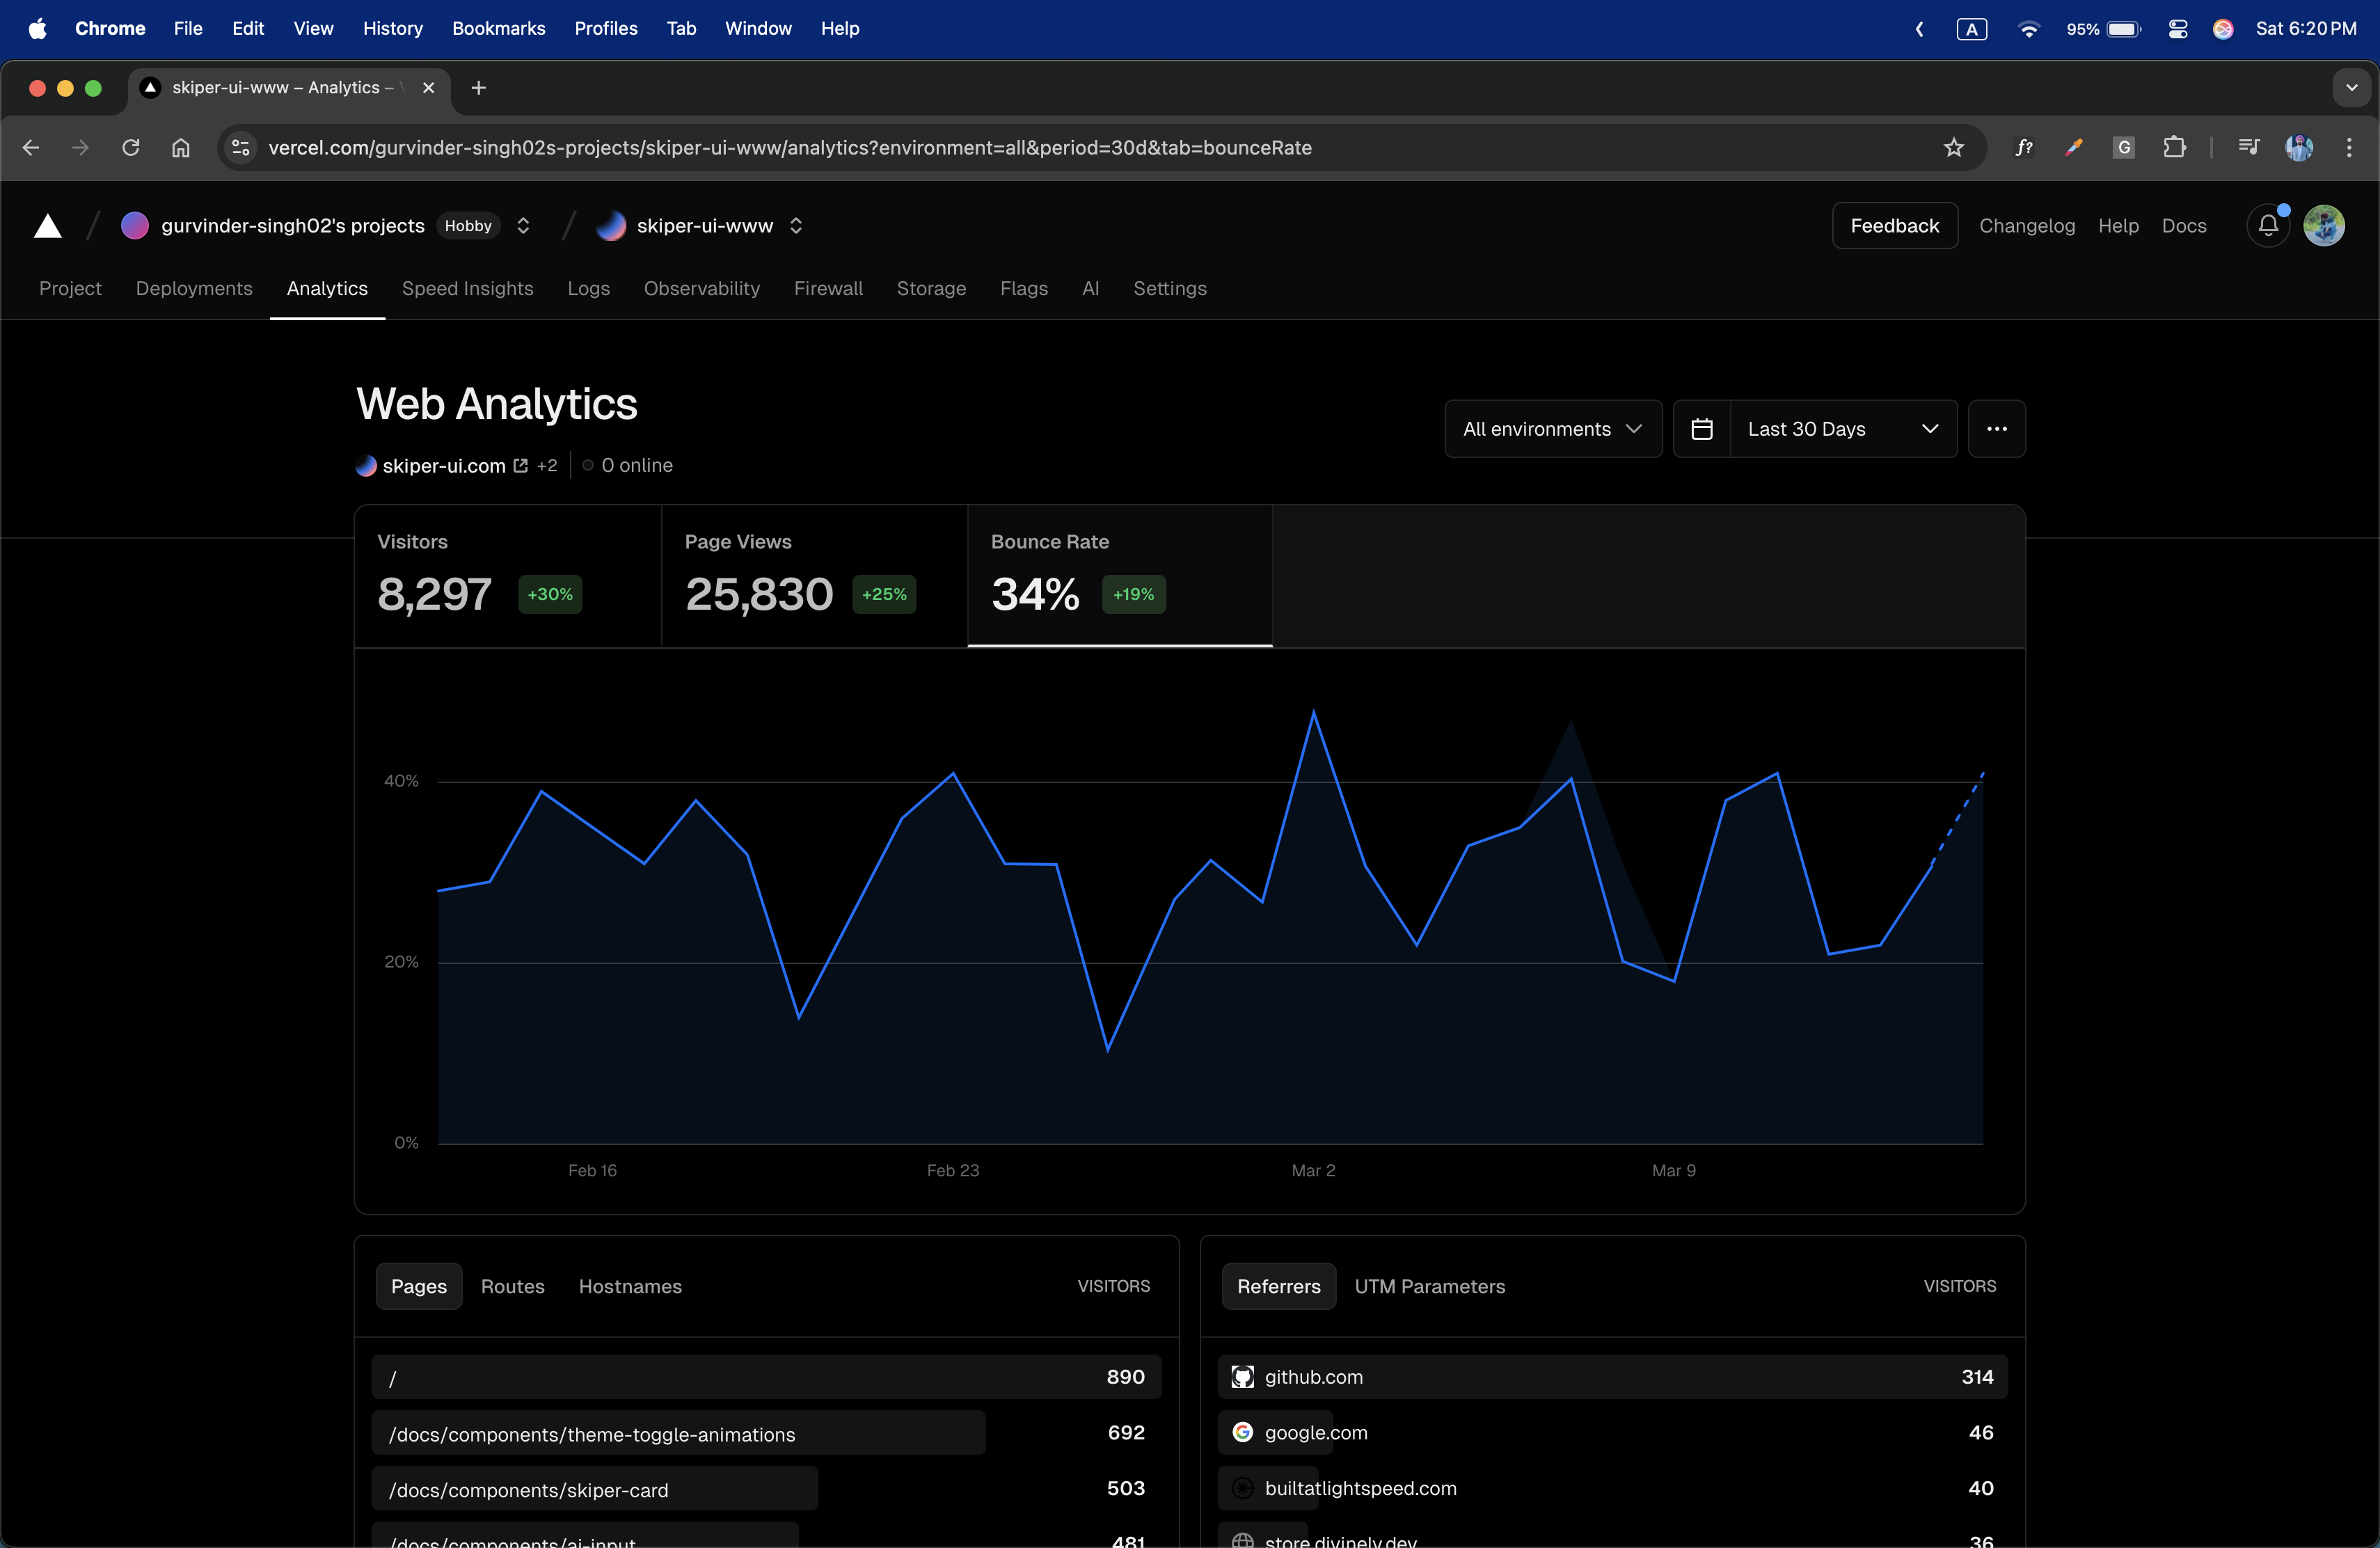Image resolution: width=2380 pixels, height=1548 pixels.
Task: Click the google.com referrer icon
Action: 1242,1432
